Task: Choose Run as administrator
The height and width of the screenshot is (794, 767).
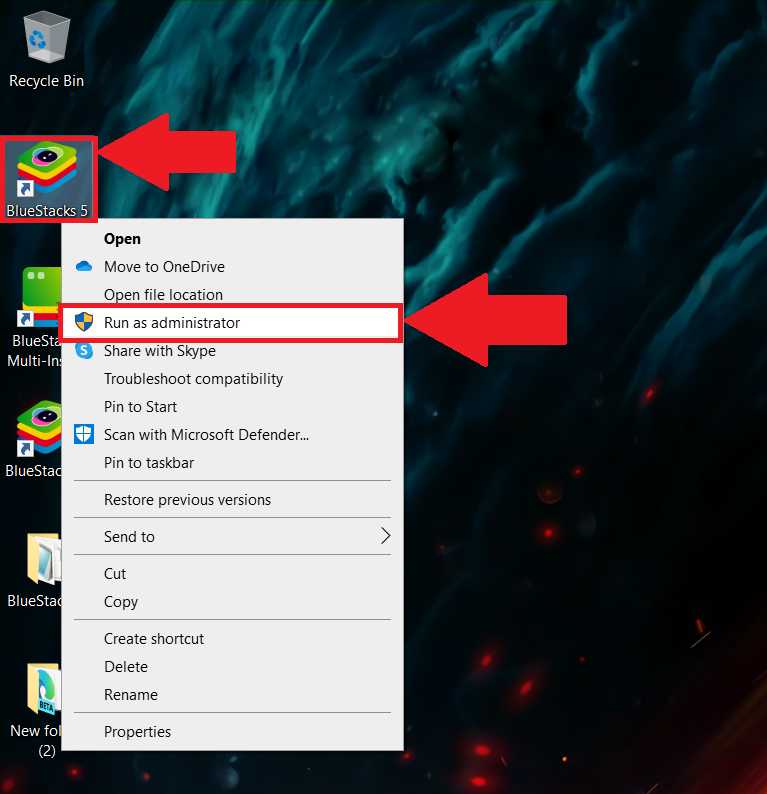Action: pyautogui.click(x=231, y=323)
